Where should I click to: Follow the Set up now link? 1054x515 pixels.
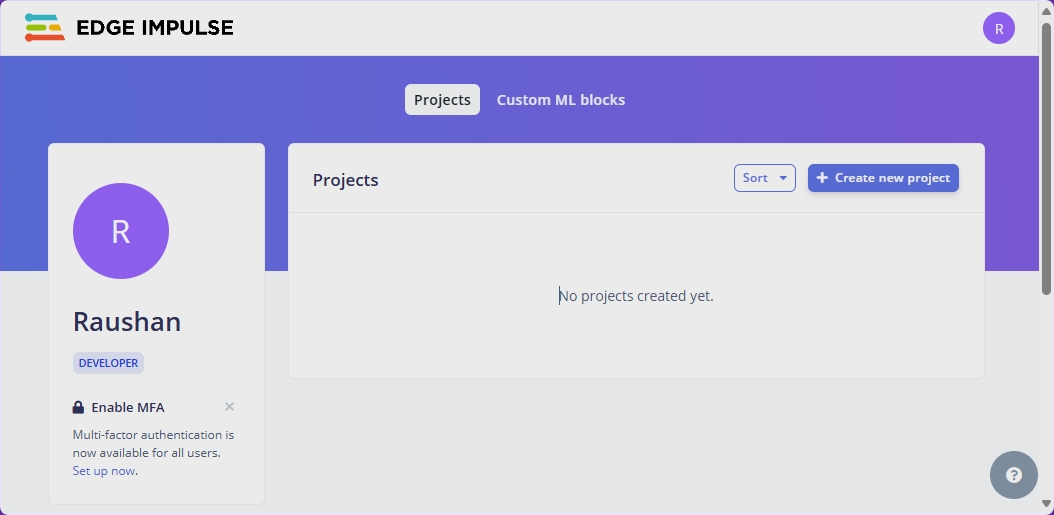point(104,471)
